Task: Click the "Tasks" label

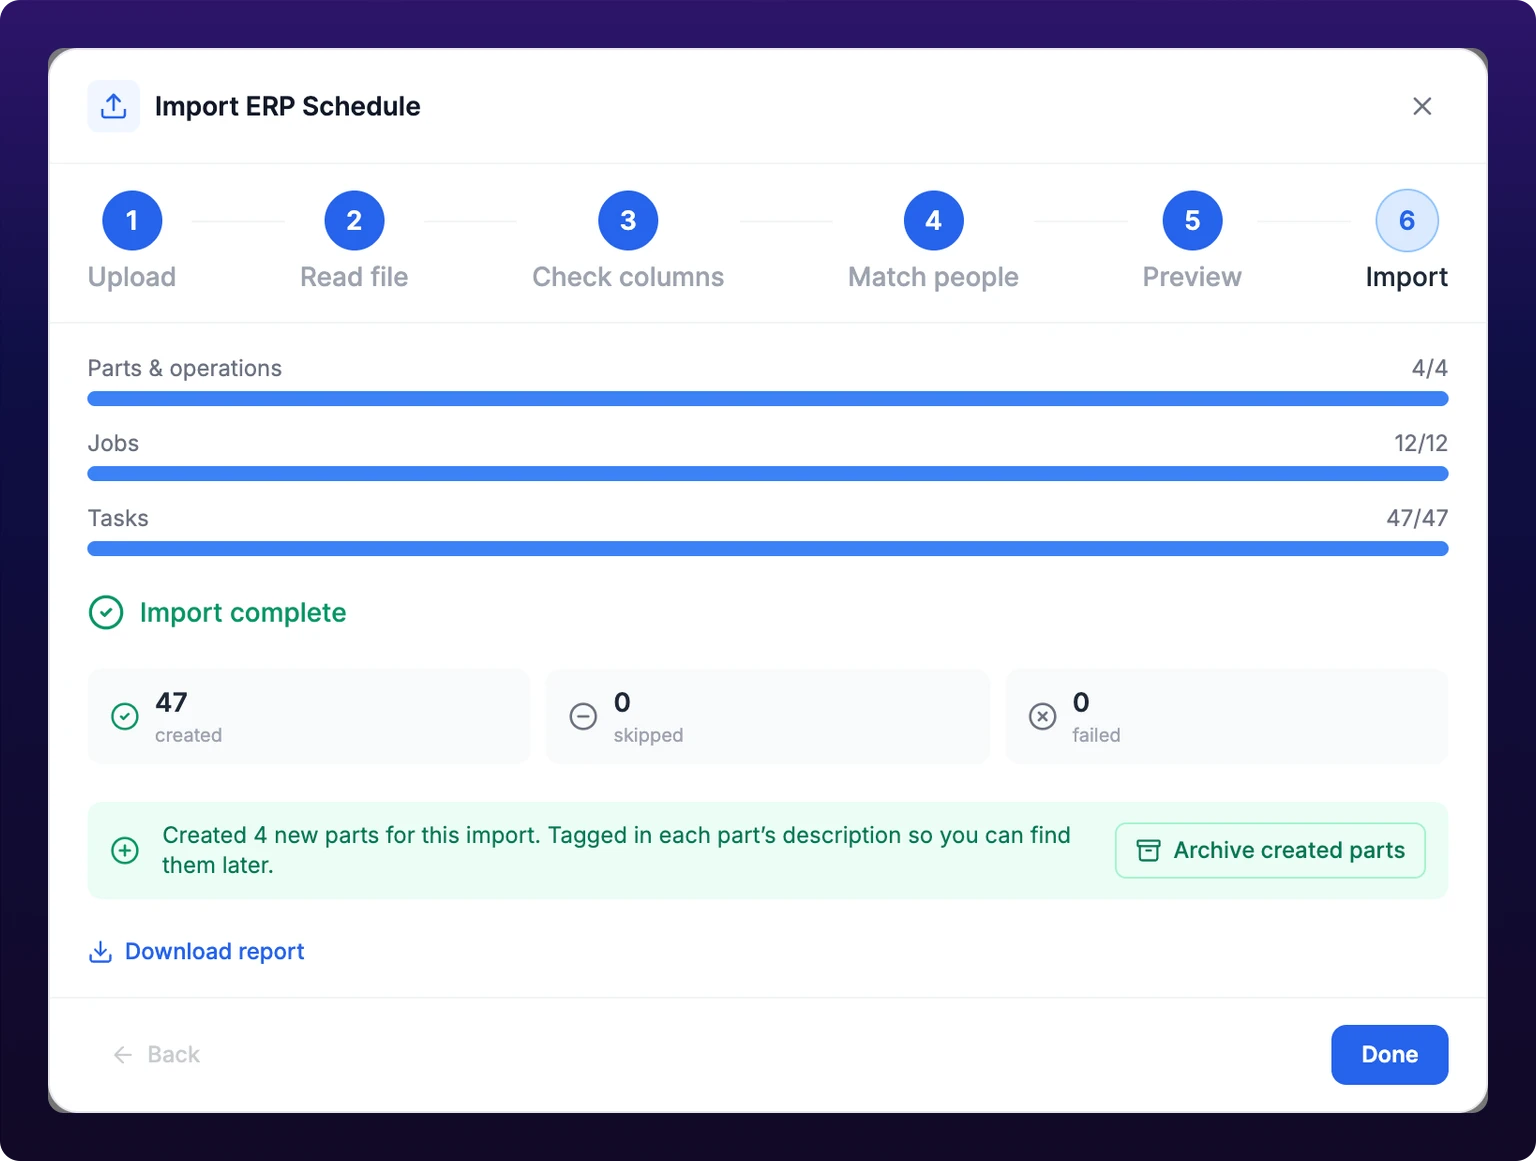Action: click(x=118, y=518)
